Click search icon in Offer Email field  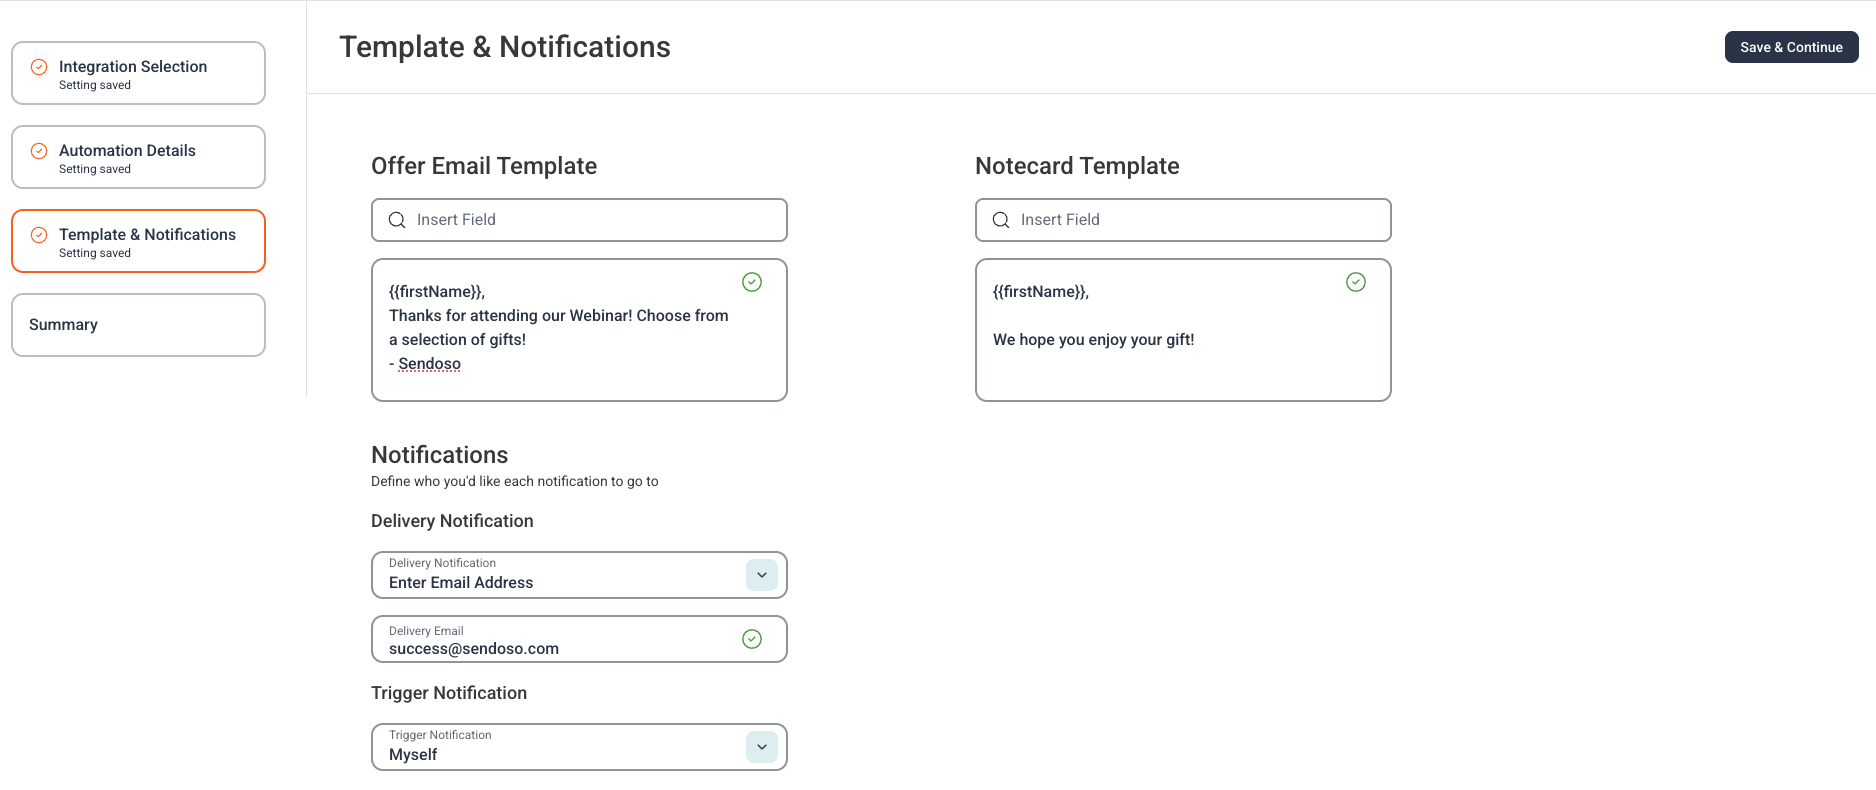pyautogui.click(x=397, y=220)
